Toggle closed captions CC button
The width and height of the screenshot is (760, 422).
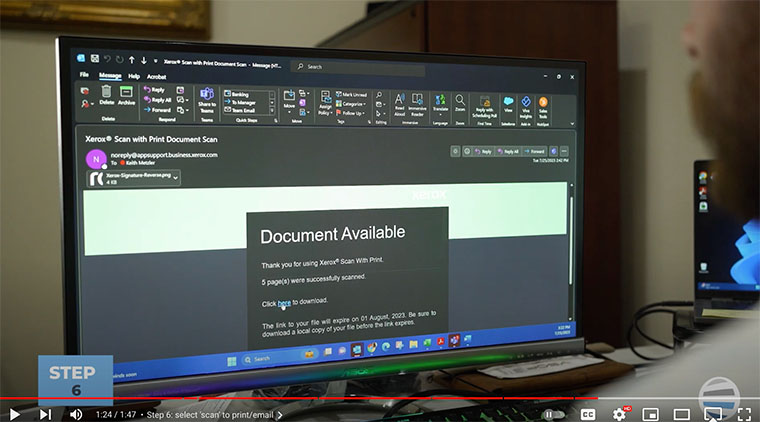click(x=588, y=414)
